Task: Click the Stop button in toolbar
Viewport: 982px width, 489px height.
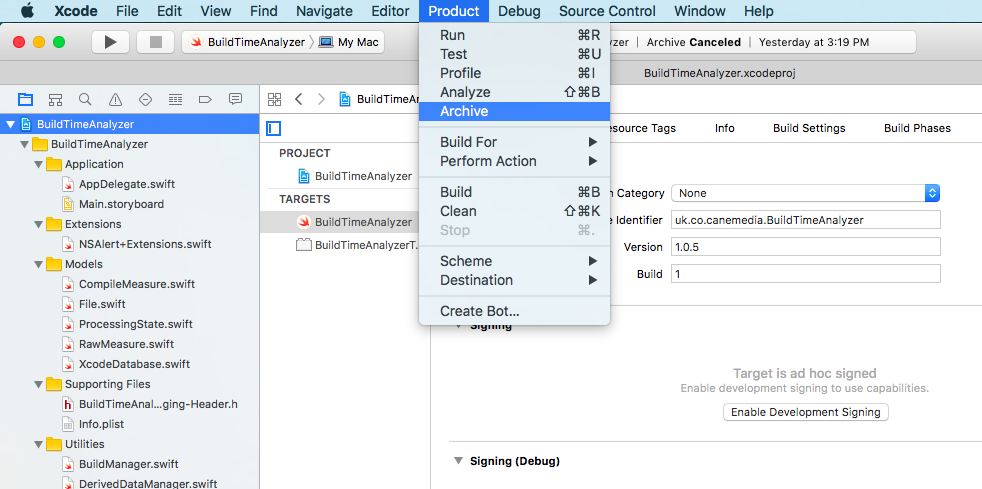Action: click(155, 42)
